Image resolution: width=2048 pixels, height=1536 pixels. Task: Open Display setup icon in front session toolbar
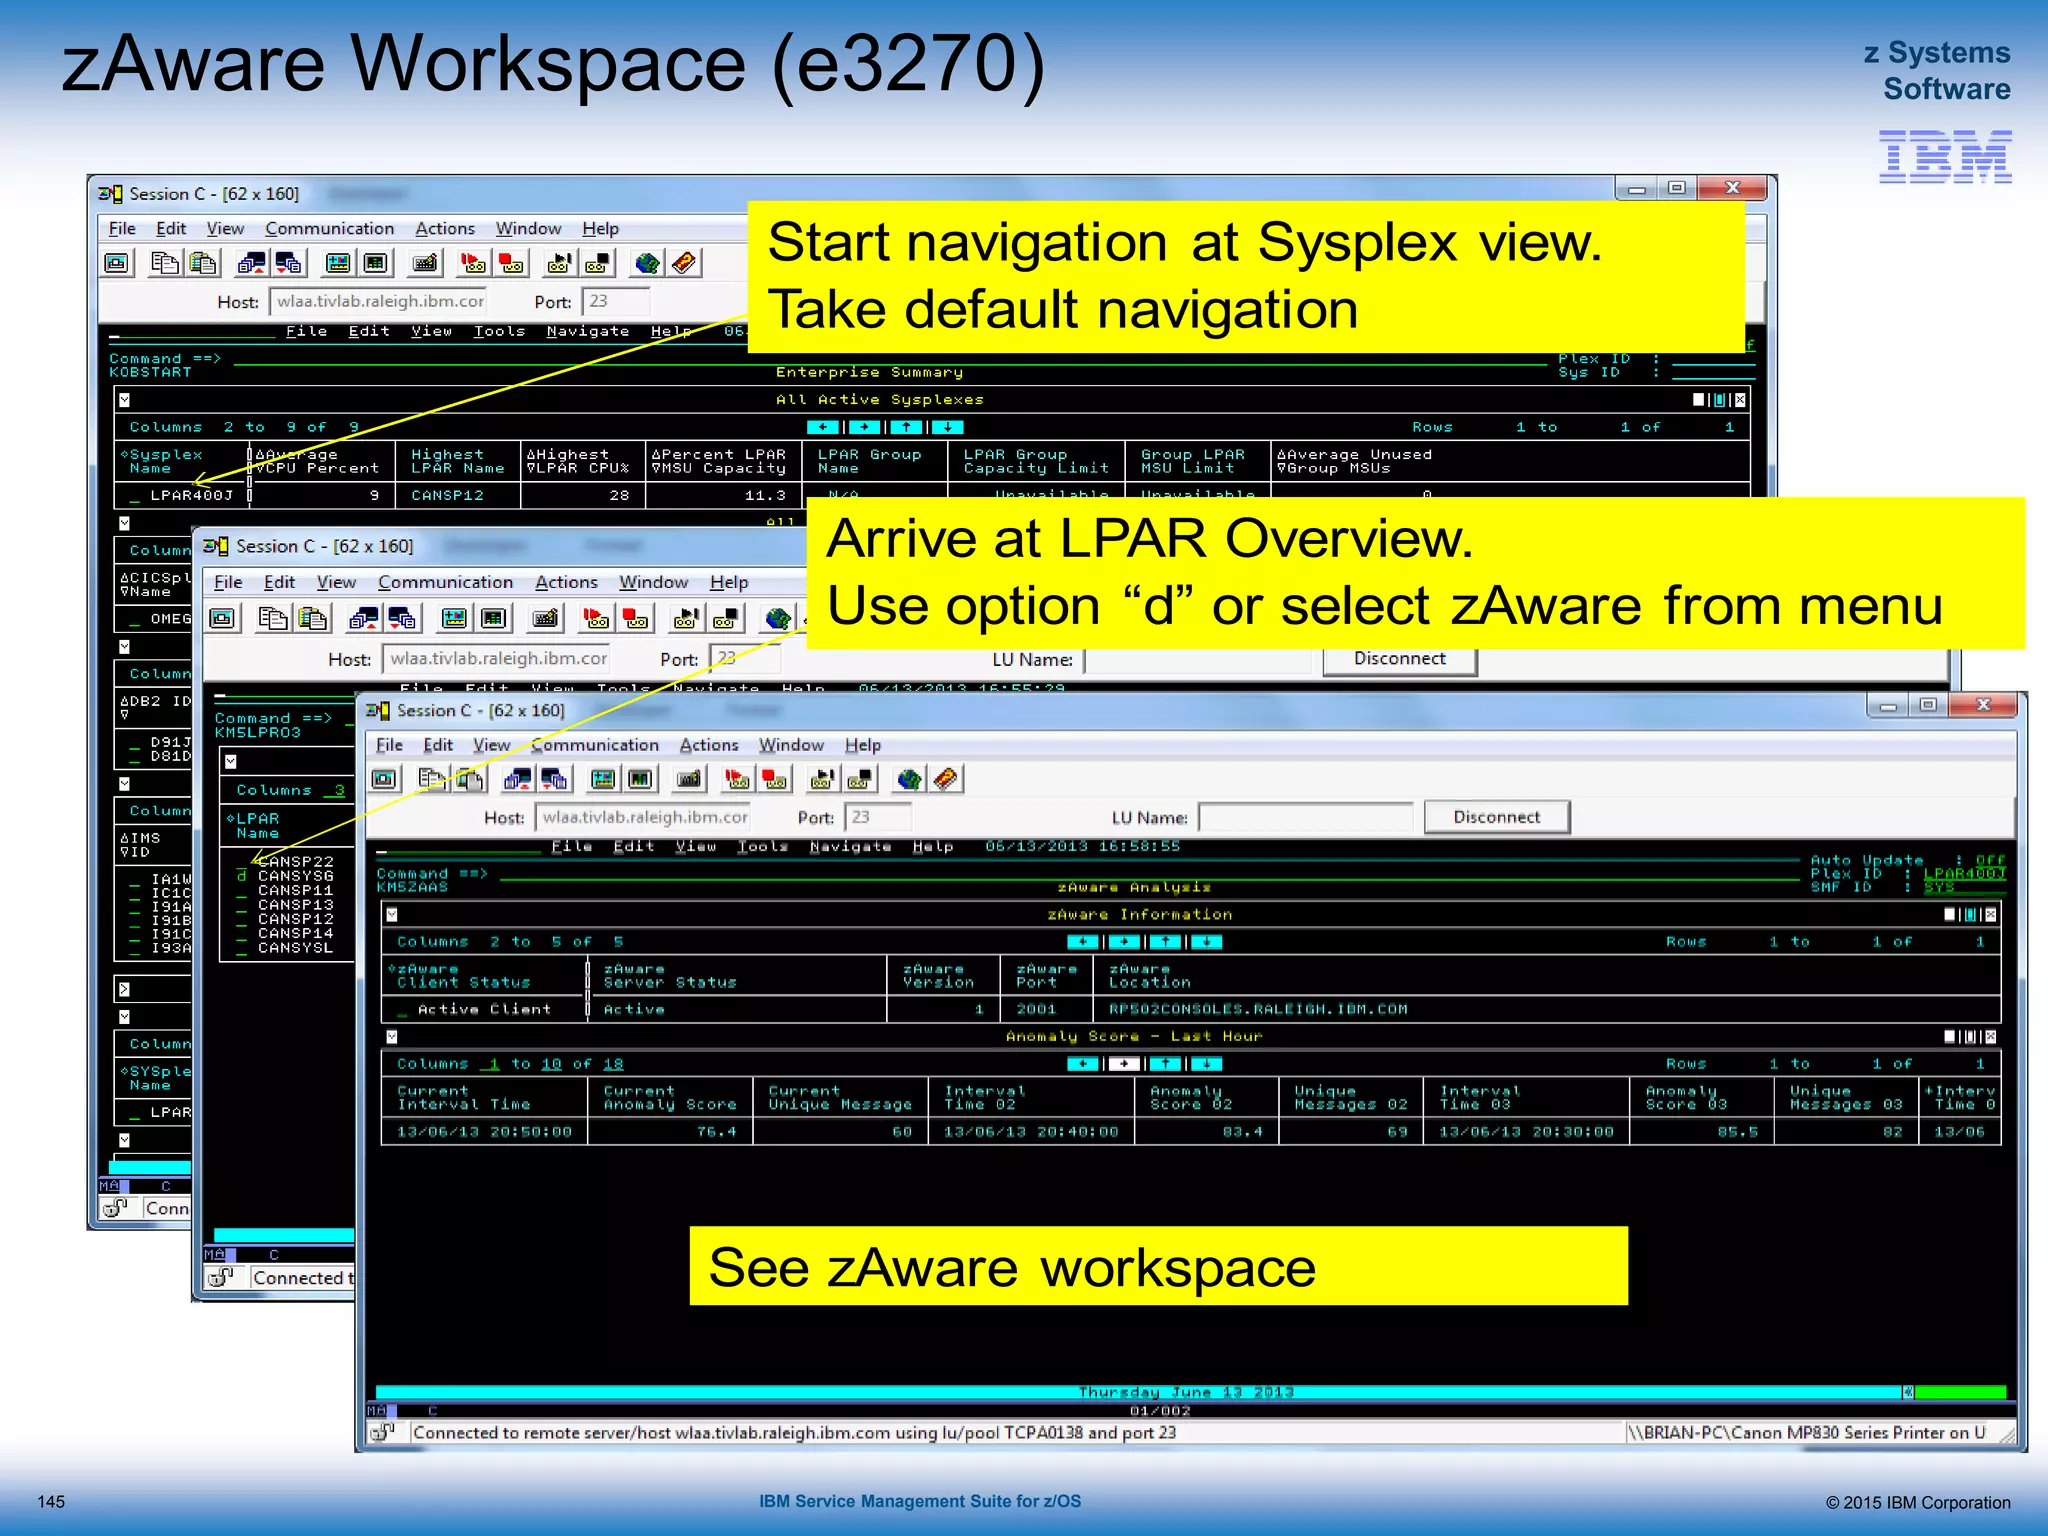603,779
